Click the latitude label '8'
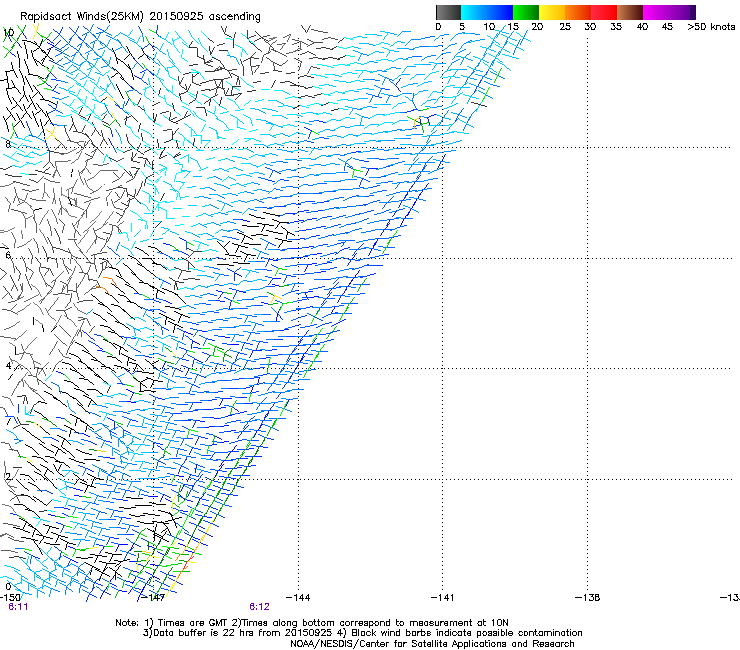The width and height of the screenshot is (740, 650). coord(8,144)
